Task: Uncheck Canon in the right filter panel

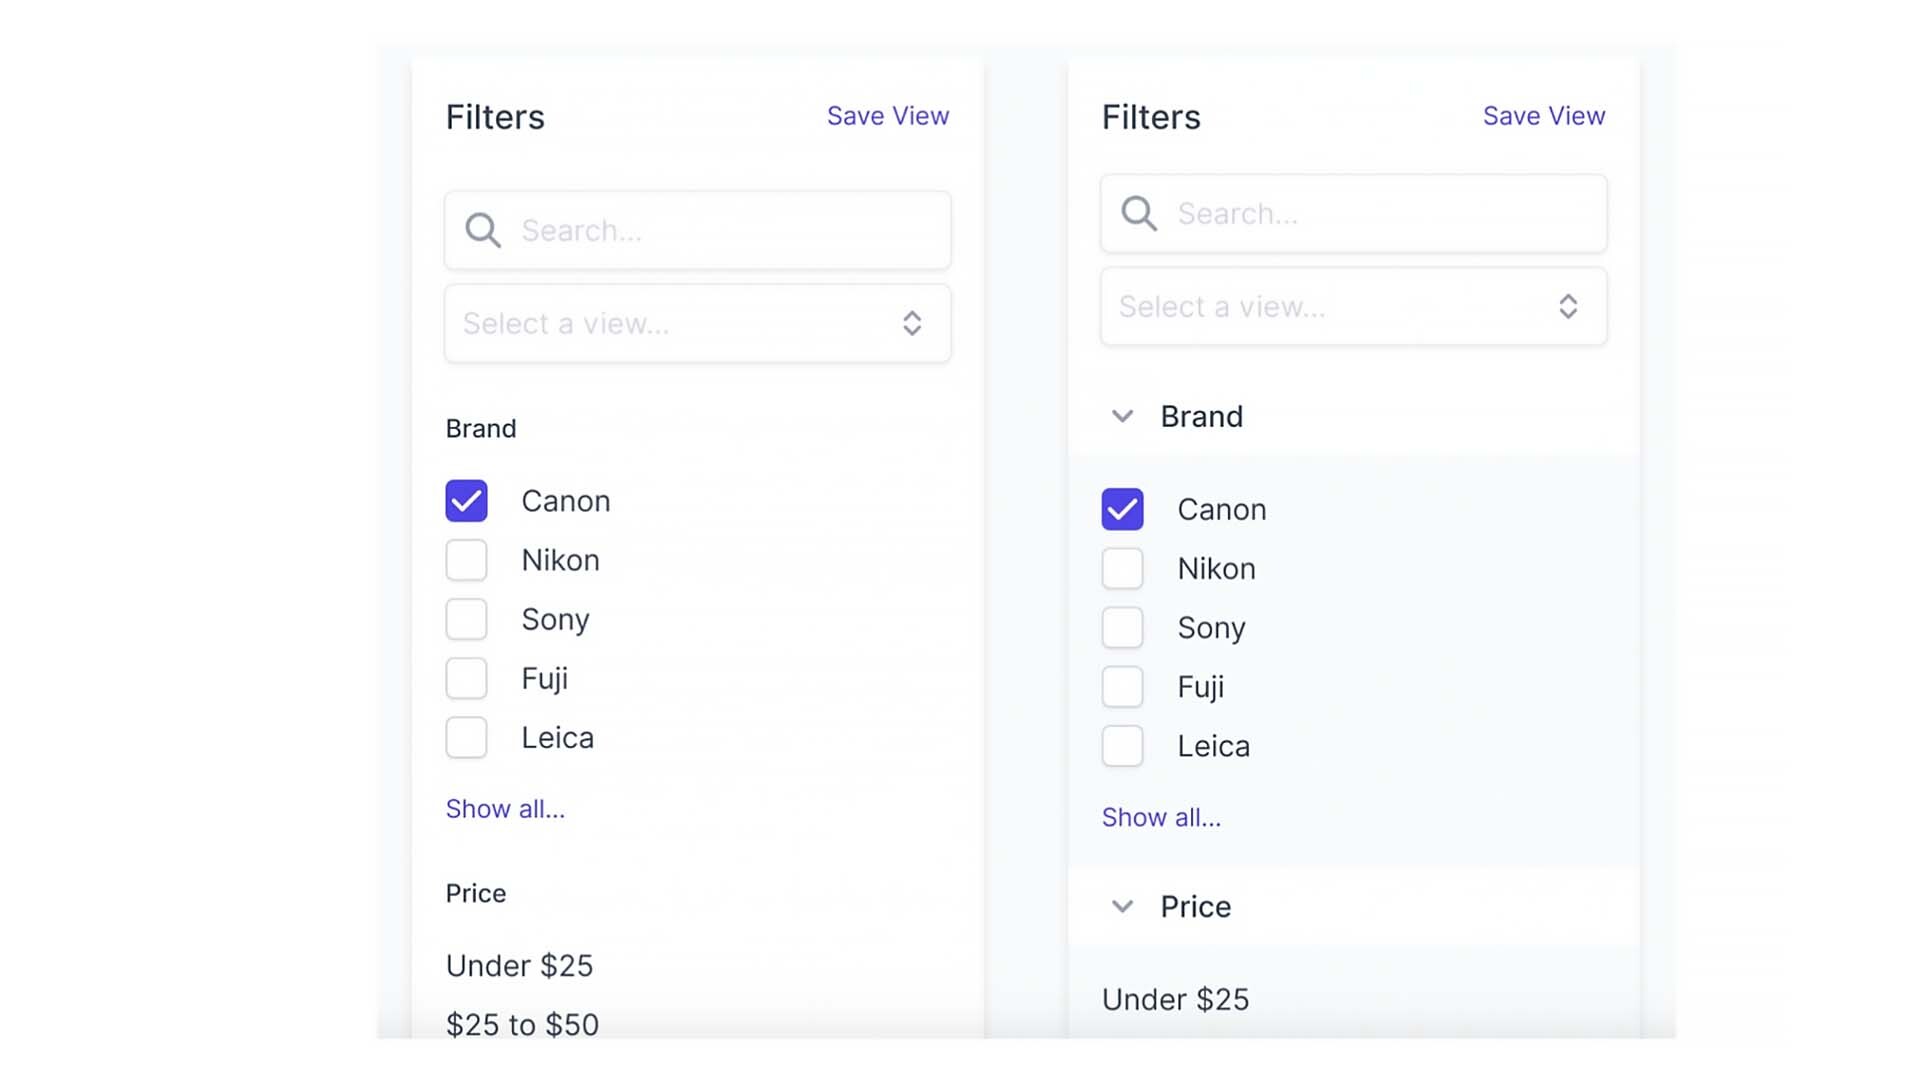Action: pos(1122,510)
